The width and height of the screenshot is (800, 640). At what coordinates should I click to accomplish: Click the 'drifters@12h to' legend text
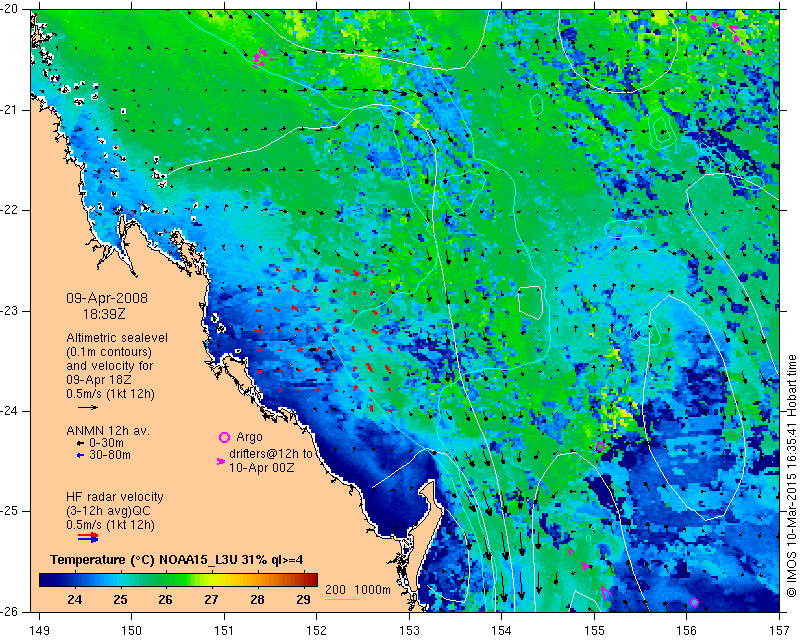270,454
